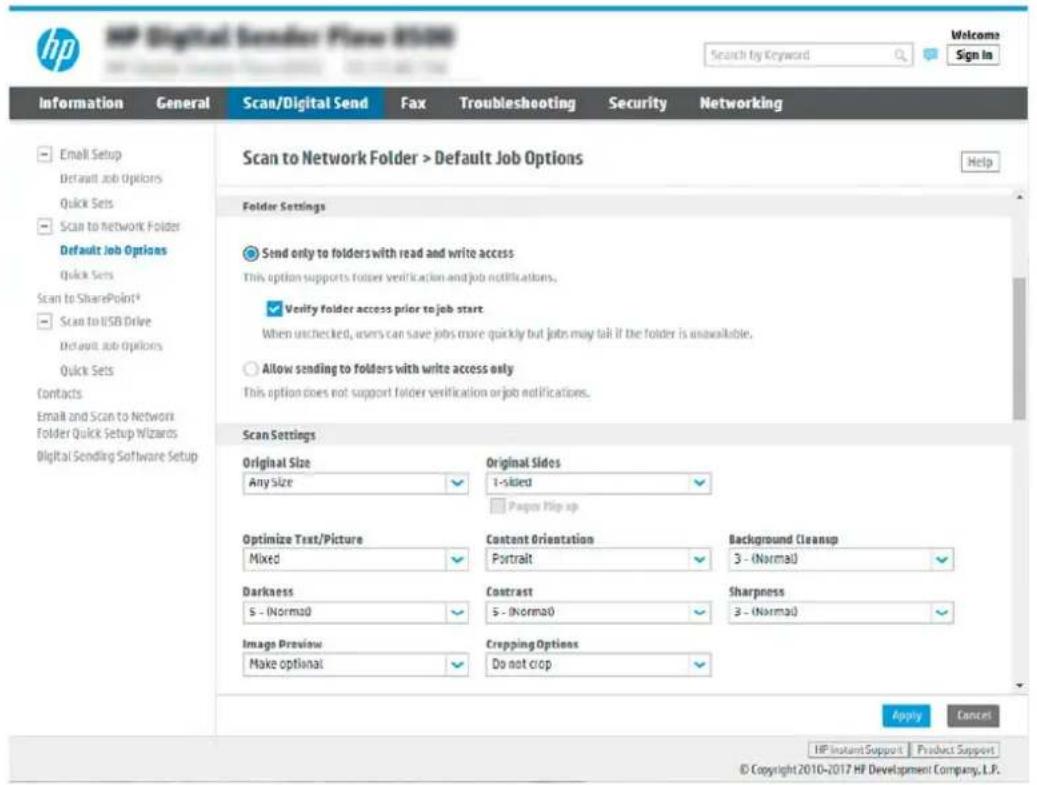Image resolution: width=1037 pixels, height=785 pixels.
Task: Click the Scan to USB Drive label
Action: point(105,321)
